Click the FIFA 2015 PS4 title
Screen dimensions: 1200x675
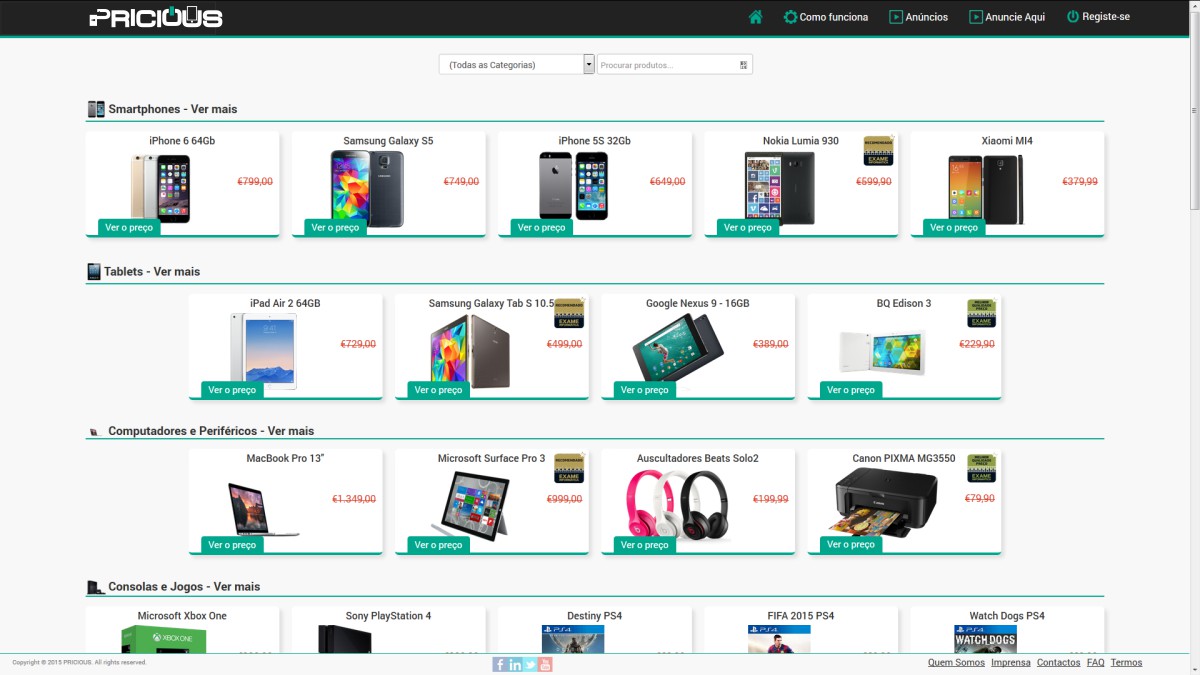(x=801, y=616)
